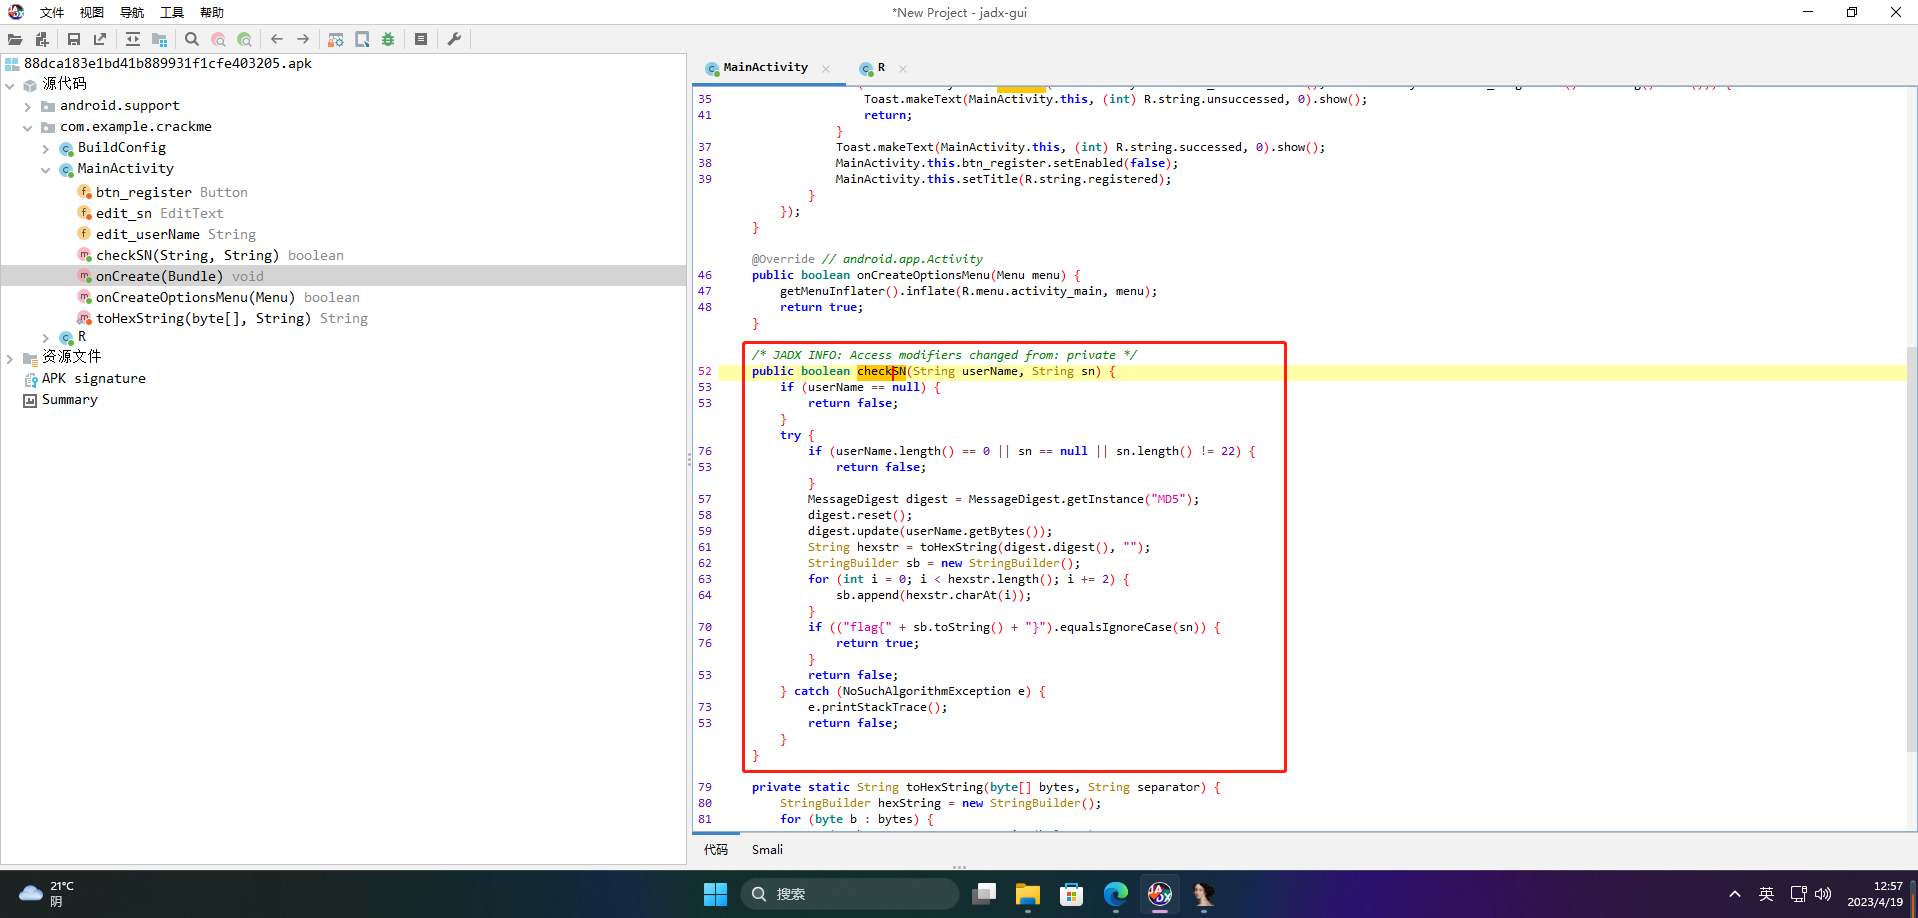The height and width of the screenshot is (918, 1918).
Task: Switch to the R editor tab
Action: coord(880,67)
